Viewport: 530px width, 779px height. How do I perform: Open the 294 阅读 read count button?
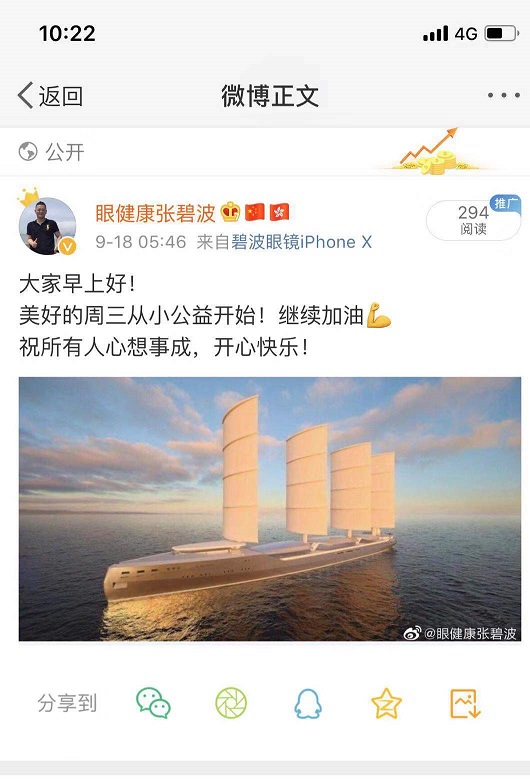click(x=473, y=220)
